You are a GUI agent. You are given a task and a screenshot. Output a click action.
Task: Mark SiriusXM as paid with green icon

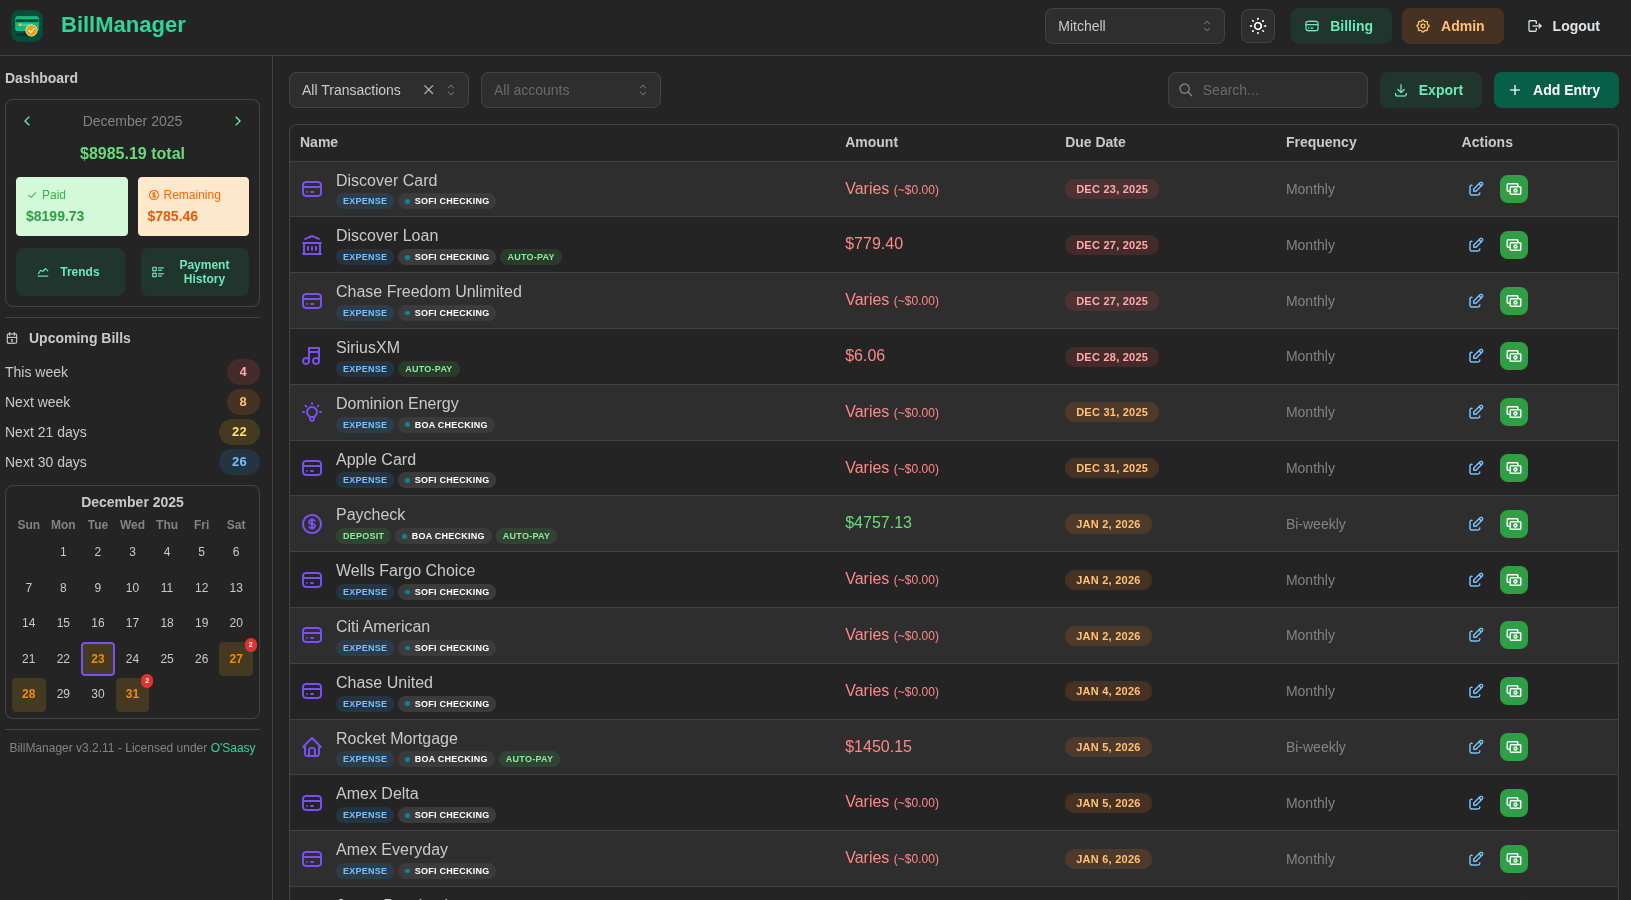point(1513,356)
